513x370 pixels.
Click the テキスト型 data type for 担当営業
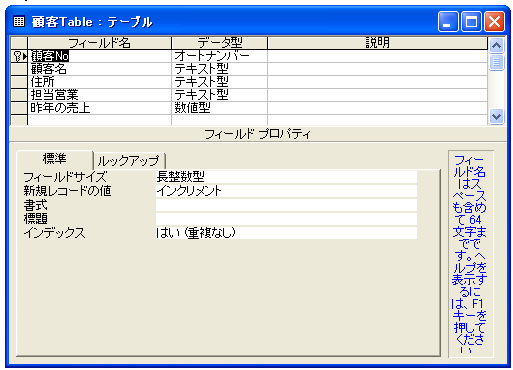(x=219, y=95)
